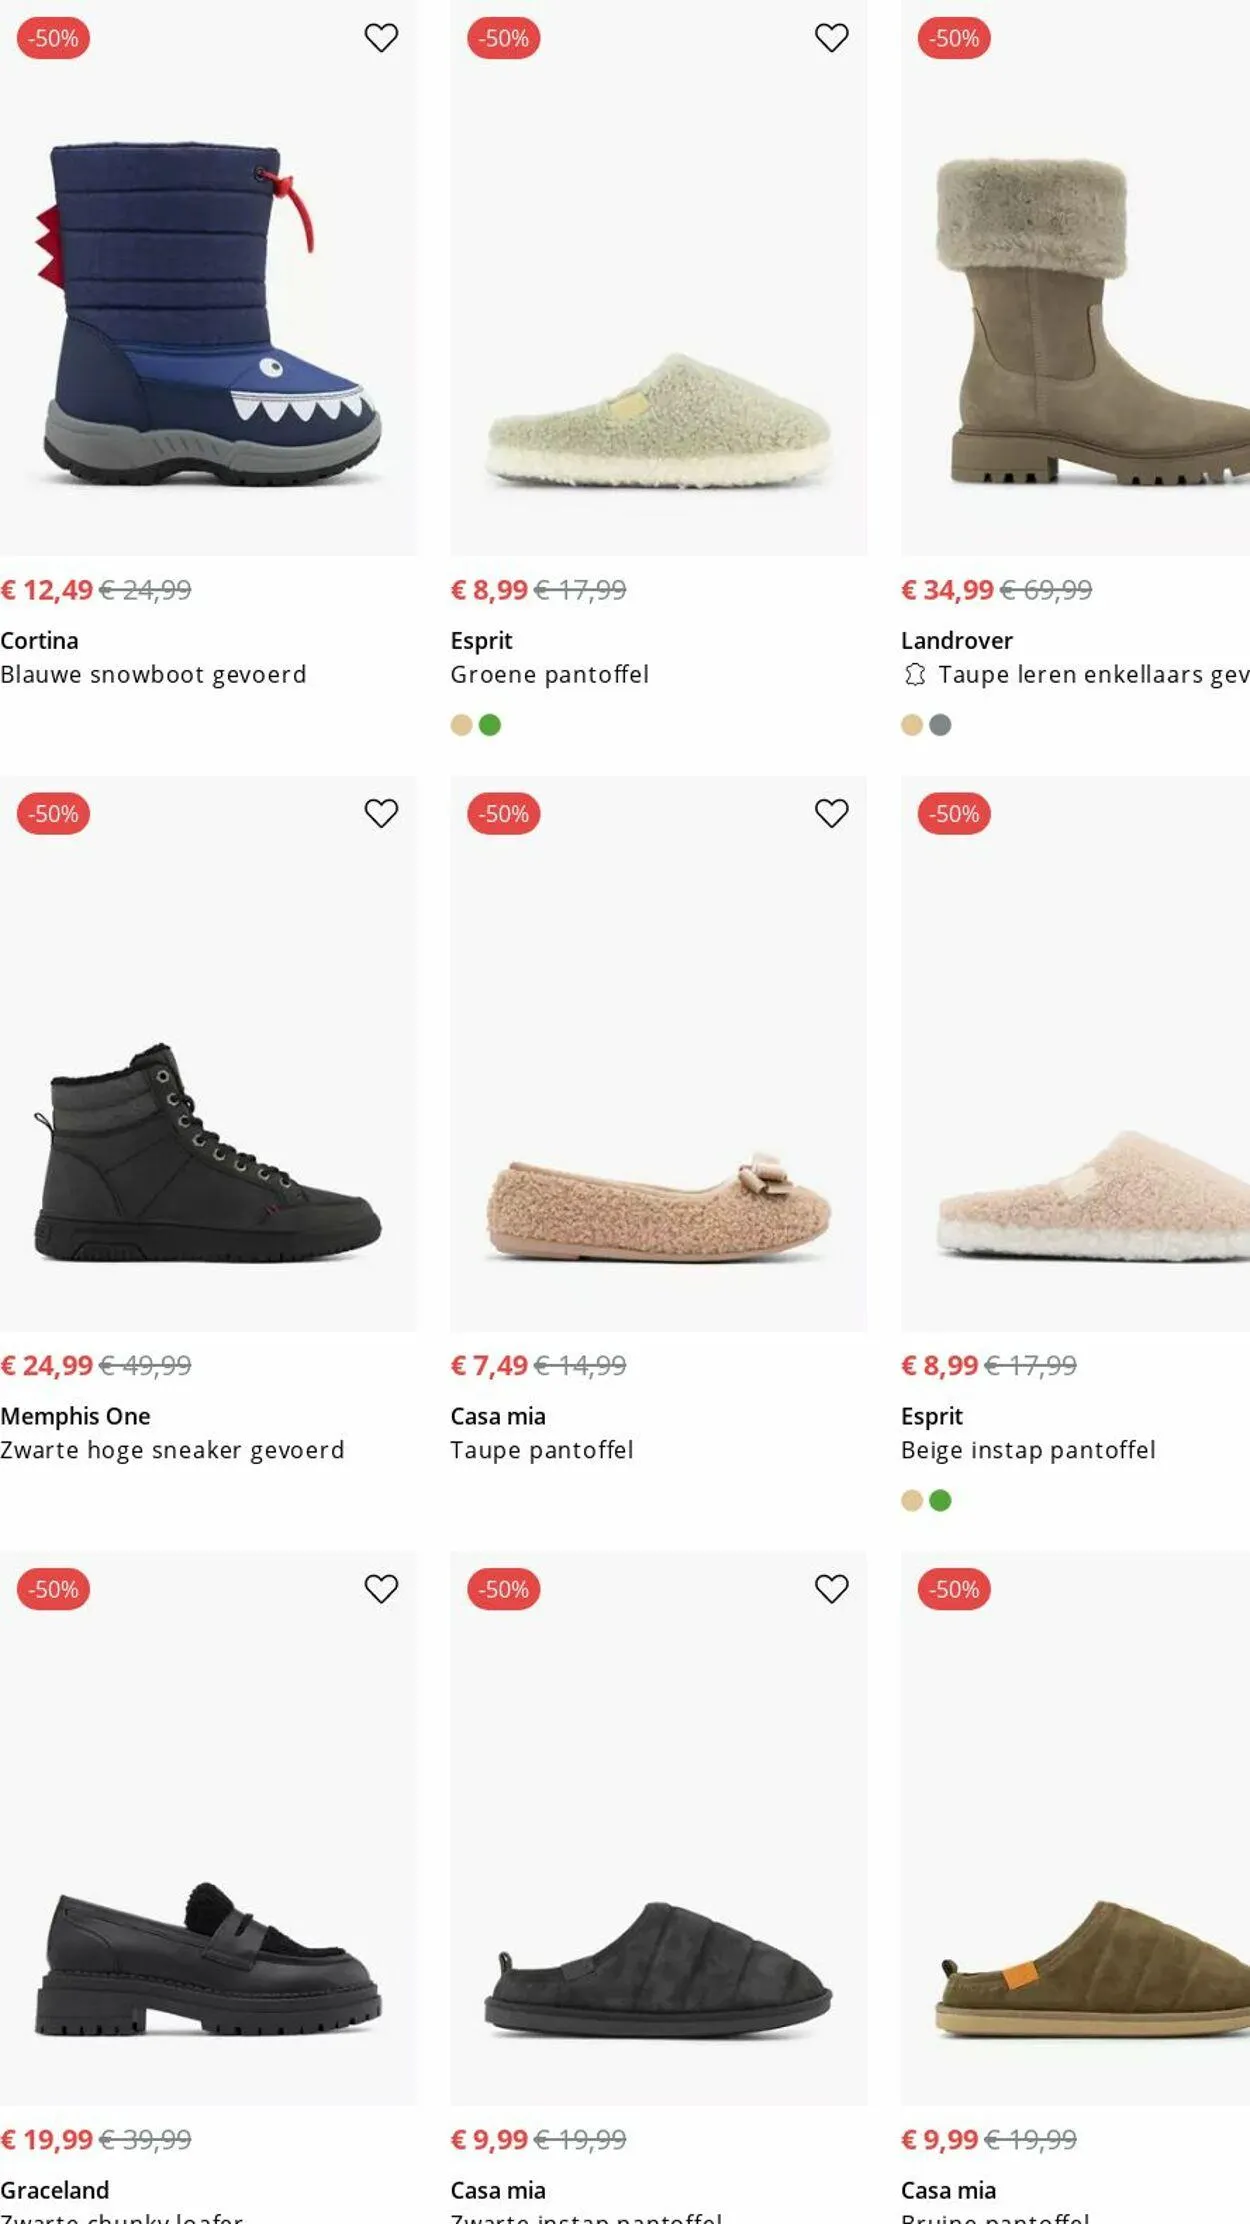The image size is (1250, 2224).
Task: Favorite the Memphis One black sneaker
Action: (x=381, y=813)
